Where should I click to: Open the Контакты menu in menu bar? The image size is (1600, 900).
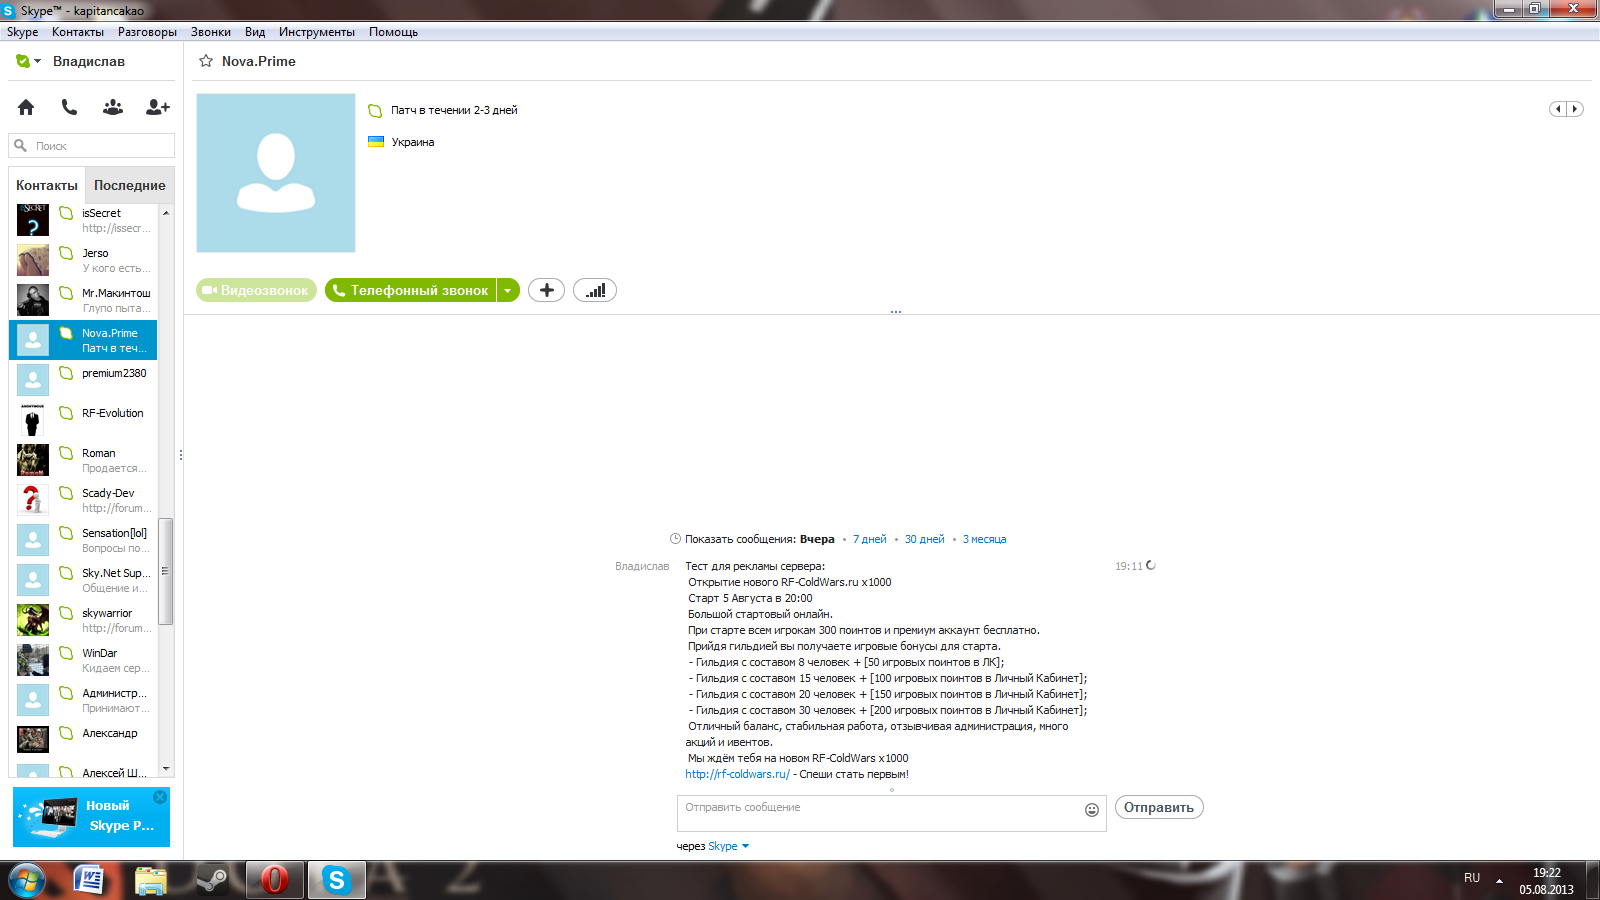coord(78,32)
